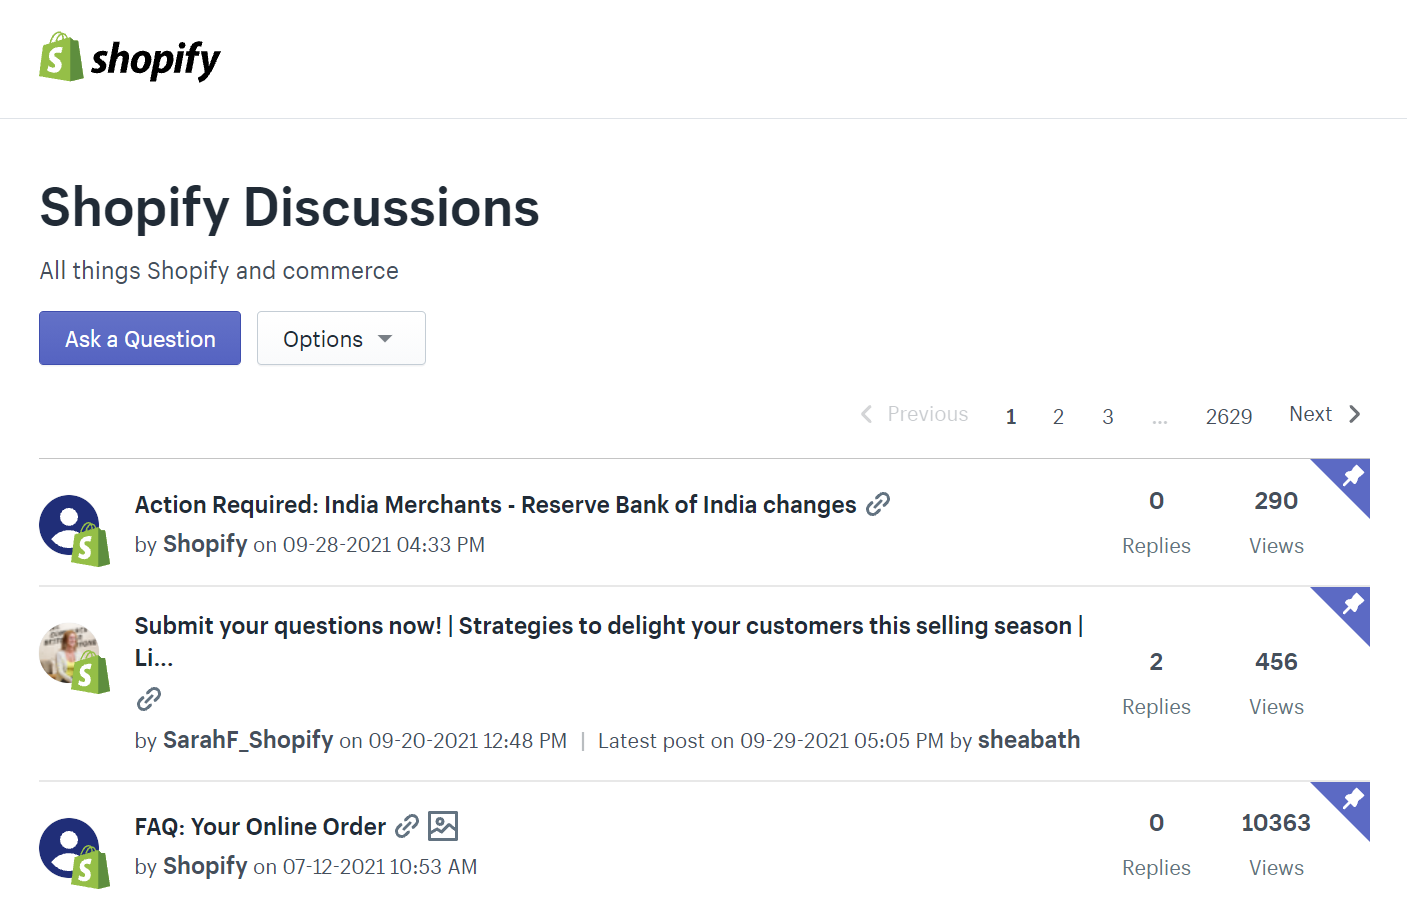
Task: Click link icon beside India Merchants topic
Action: [878, 504]
